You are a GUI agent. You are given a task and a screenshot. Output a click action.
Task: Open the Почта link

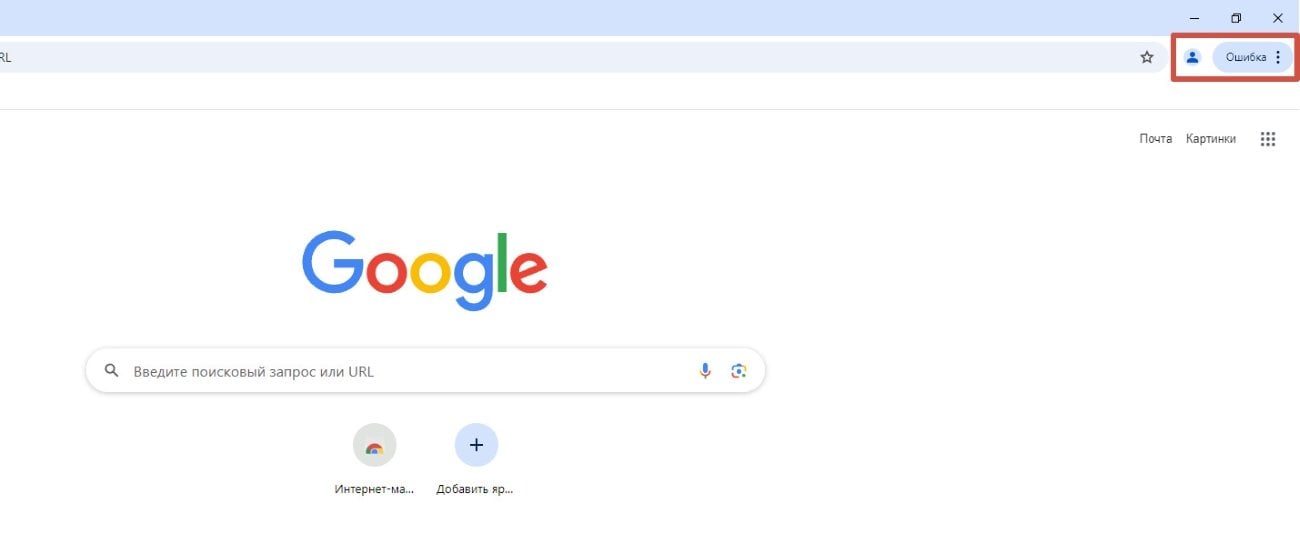click(x=1155, y=139)
